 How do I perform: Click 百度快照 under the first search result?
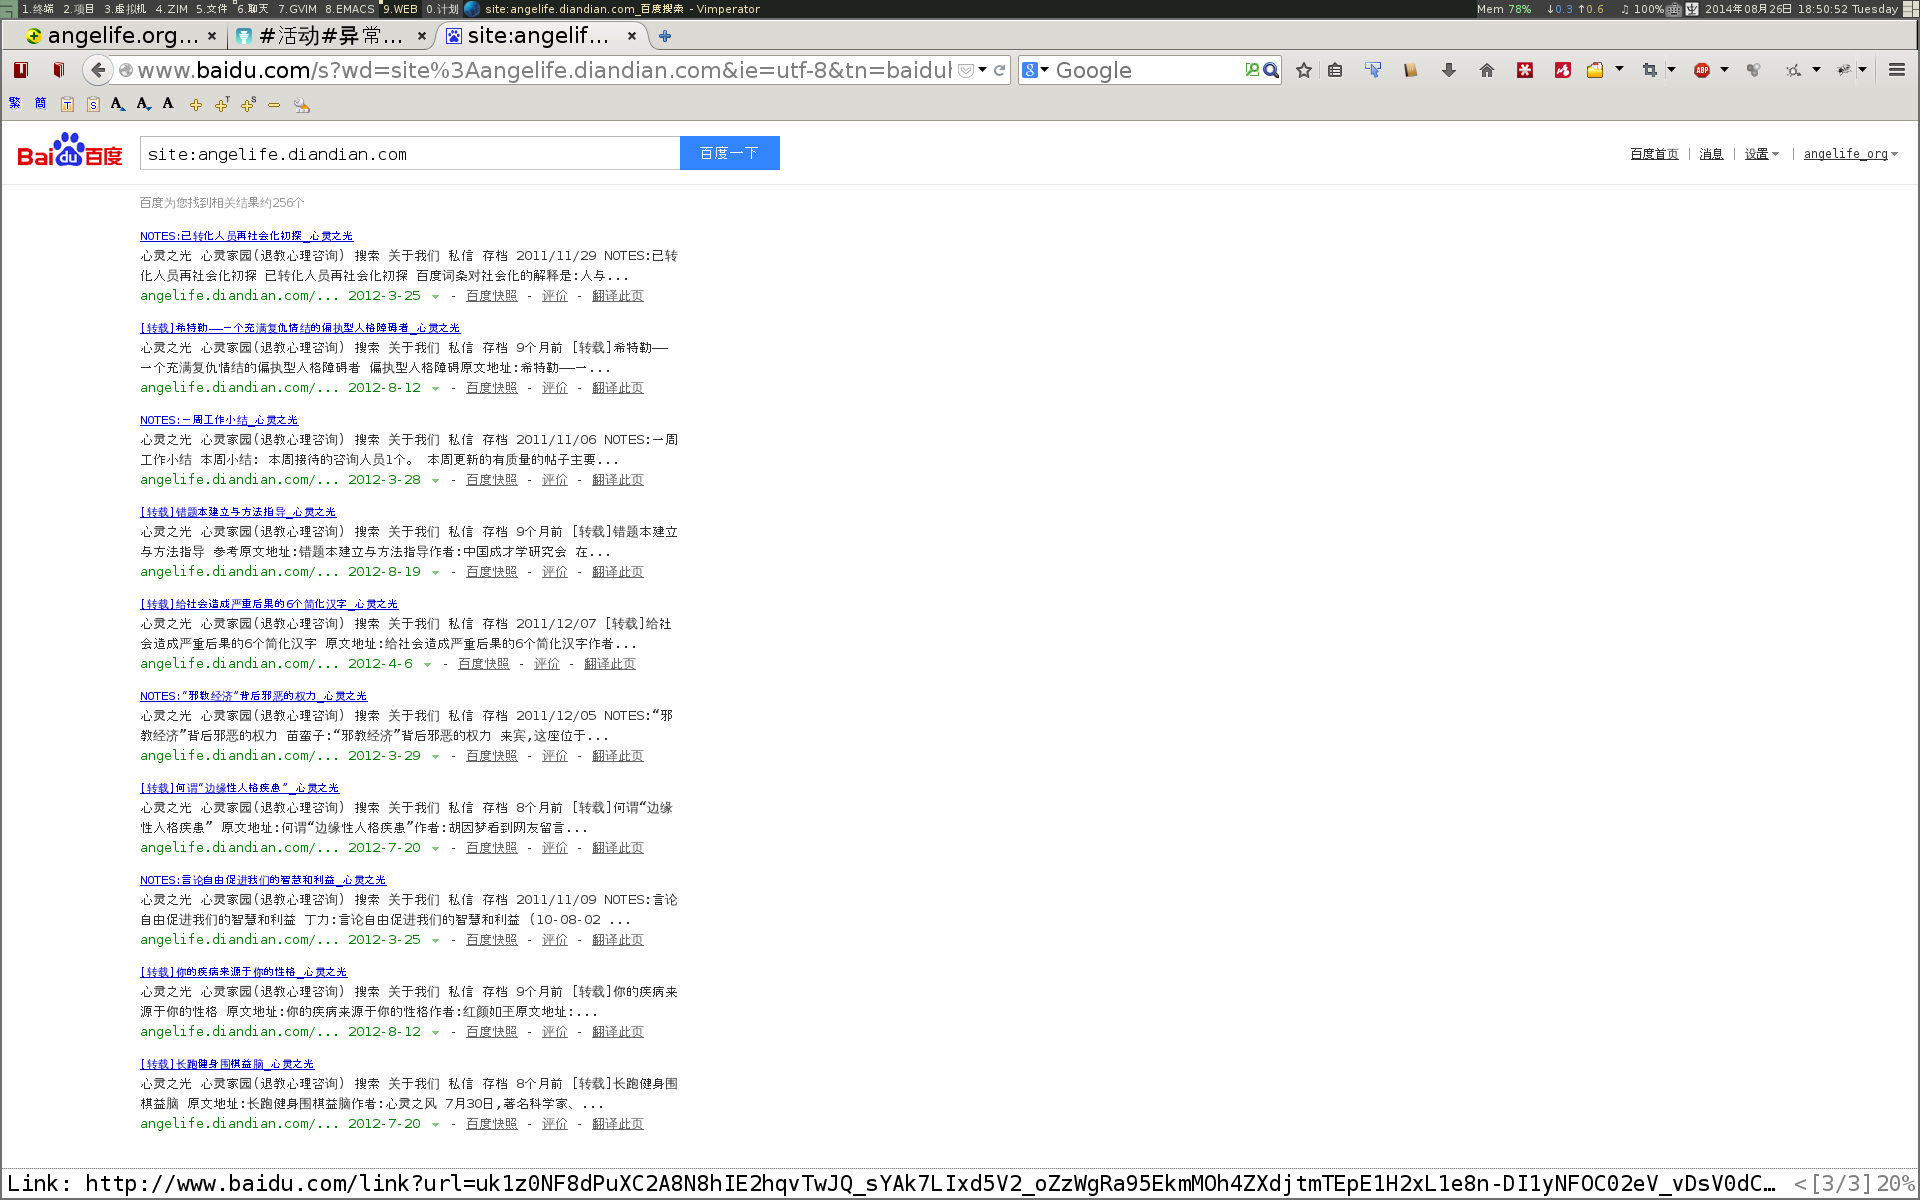[x=491, y=296]
